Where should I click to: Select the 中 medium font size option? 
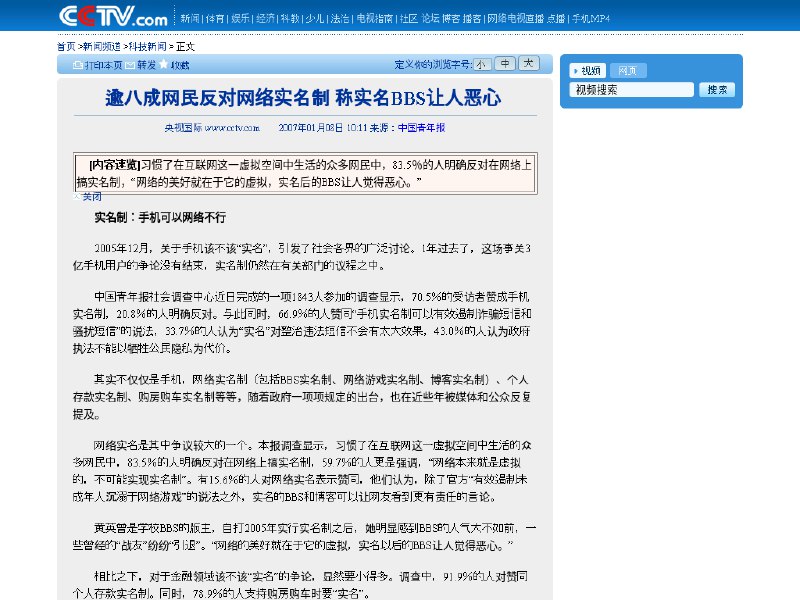click(506, 65)
